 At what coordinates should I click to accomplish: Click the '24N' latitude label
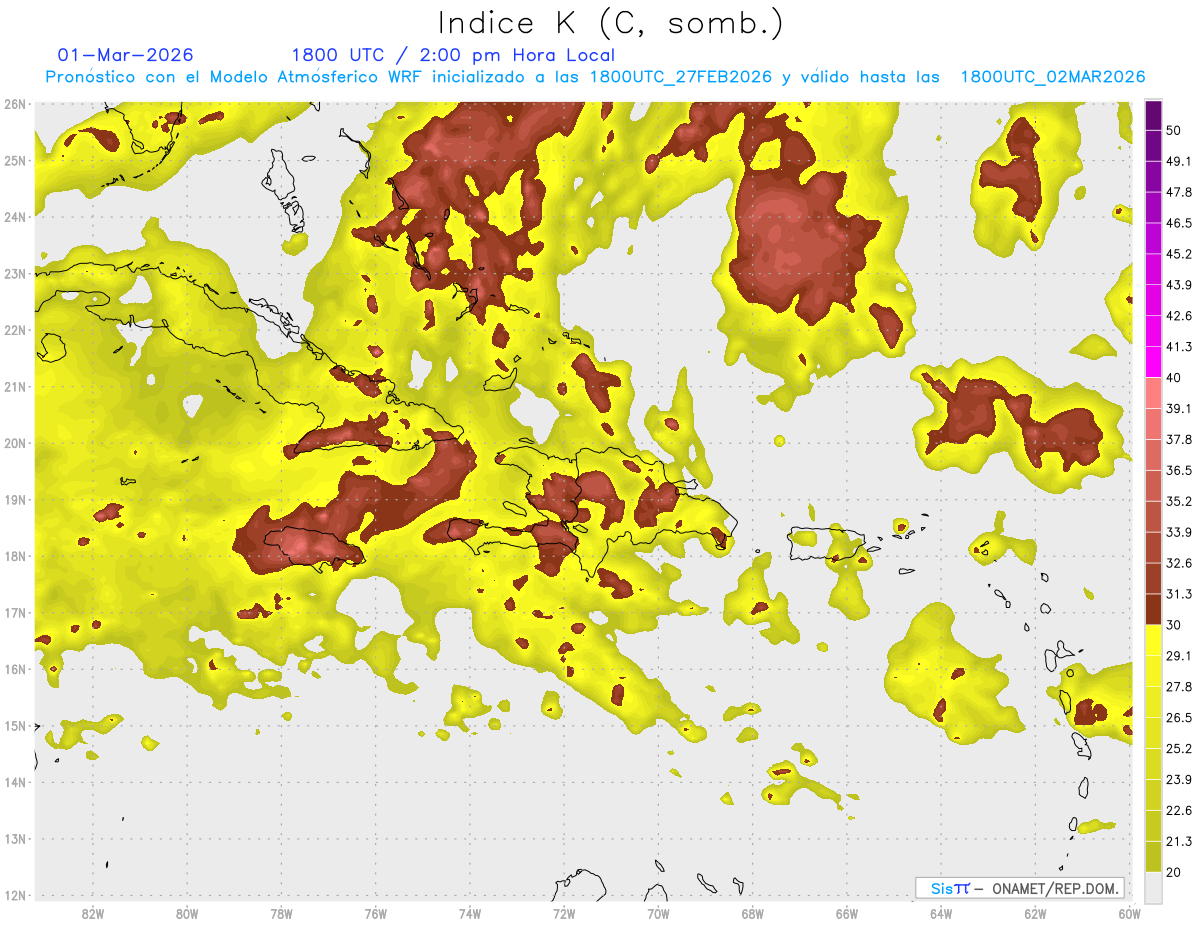(x=15, y=217)
